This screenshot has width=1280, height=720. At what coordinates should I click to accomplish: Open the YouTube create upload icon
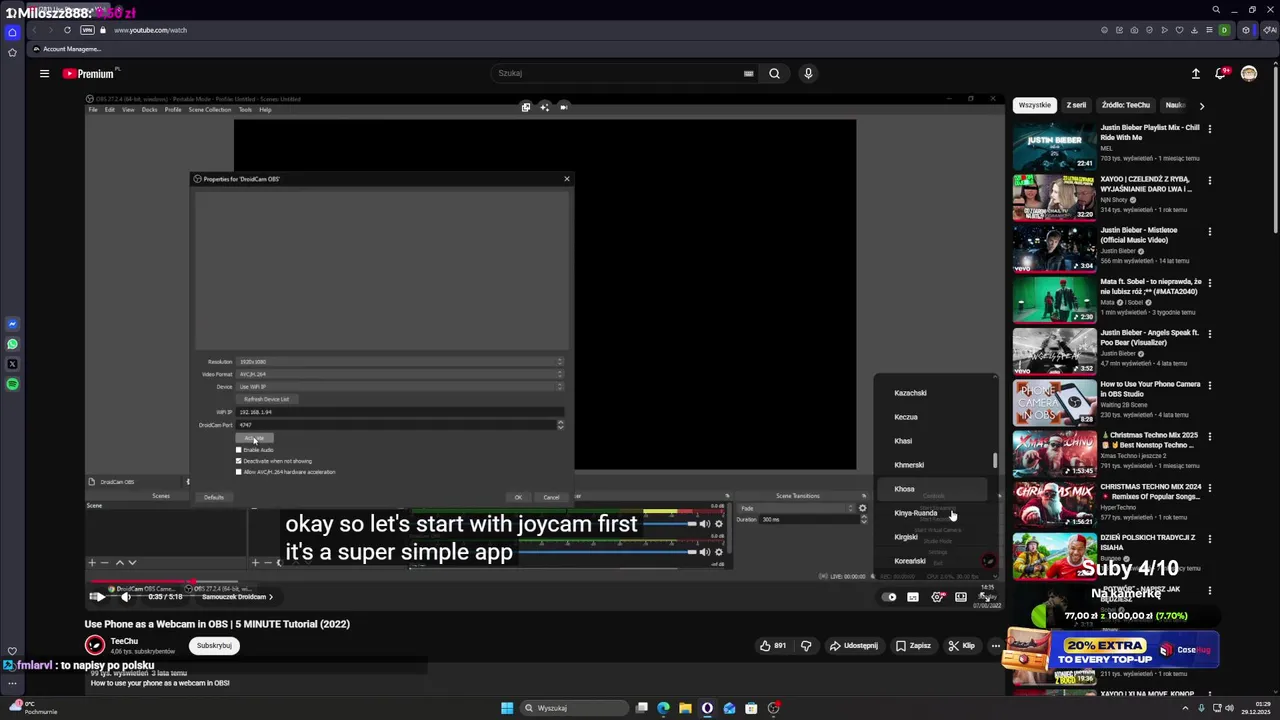pos(1195,73)
